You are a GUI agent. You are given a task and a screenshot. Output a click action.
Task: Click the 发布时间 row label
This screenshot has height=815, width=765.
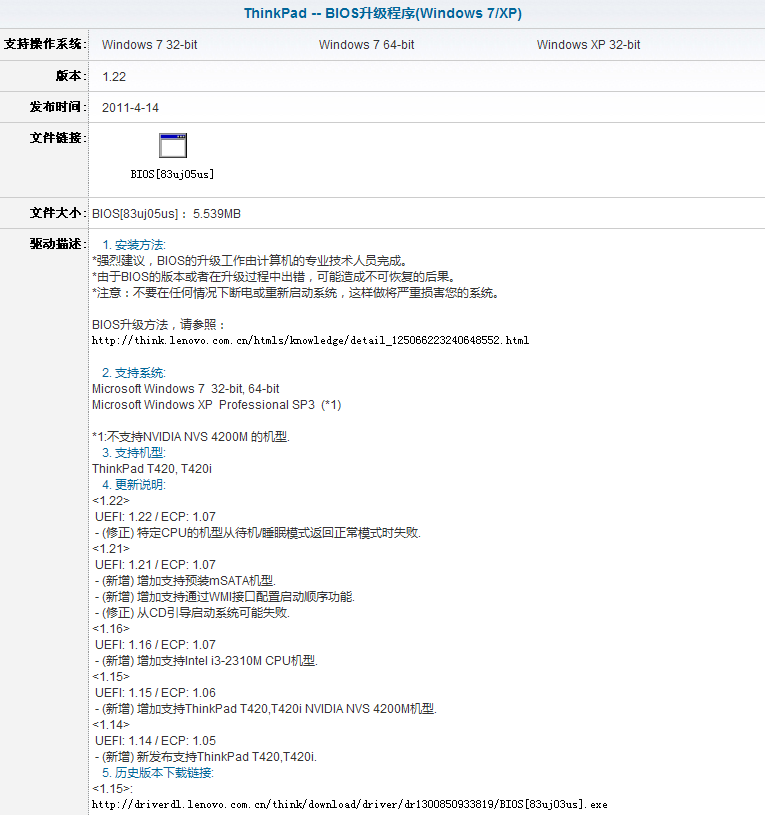[58, 107]
